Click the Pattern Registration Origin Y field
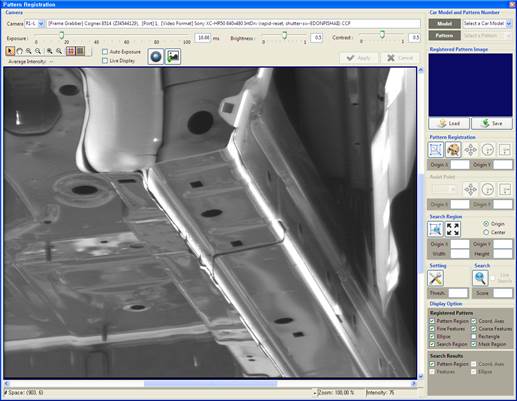Viewport: 517px width, 401px height. click(x=503, y=165)
